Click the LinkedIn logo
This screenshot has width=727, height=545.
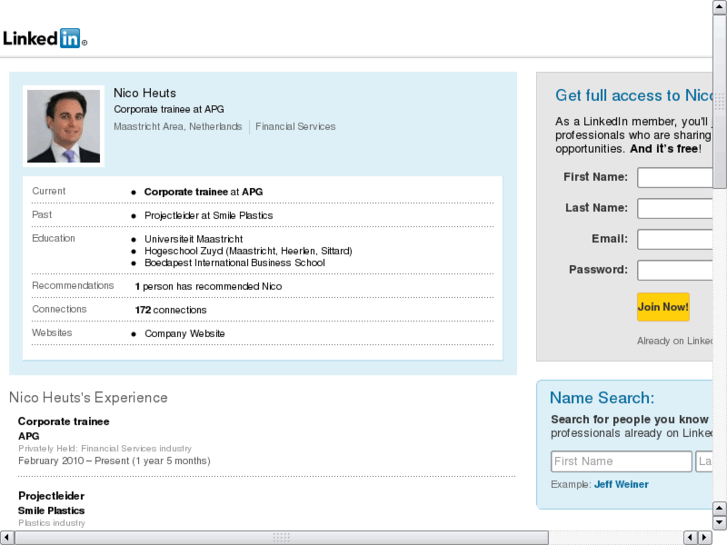coord(45,38)
